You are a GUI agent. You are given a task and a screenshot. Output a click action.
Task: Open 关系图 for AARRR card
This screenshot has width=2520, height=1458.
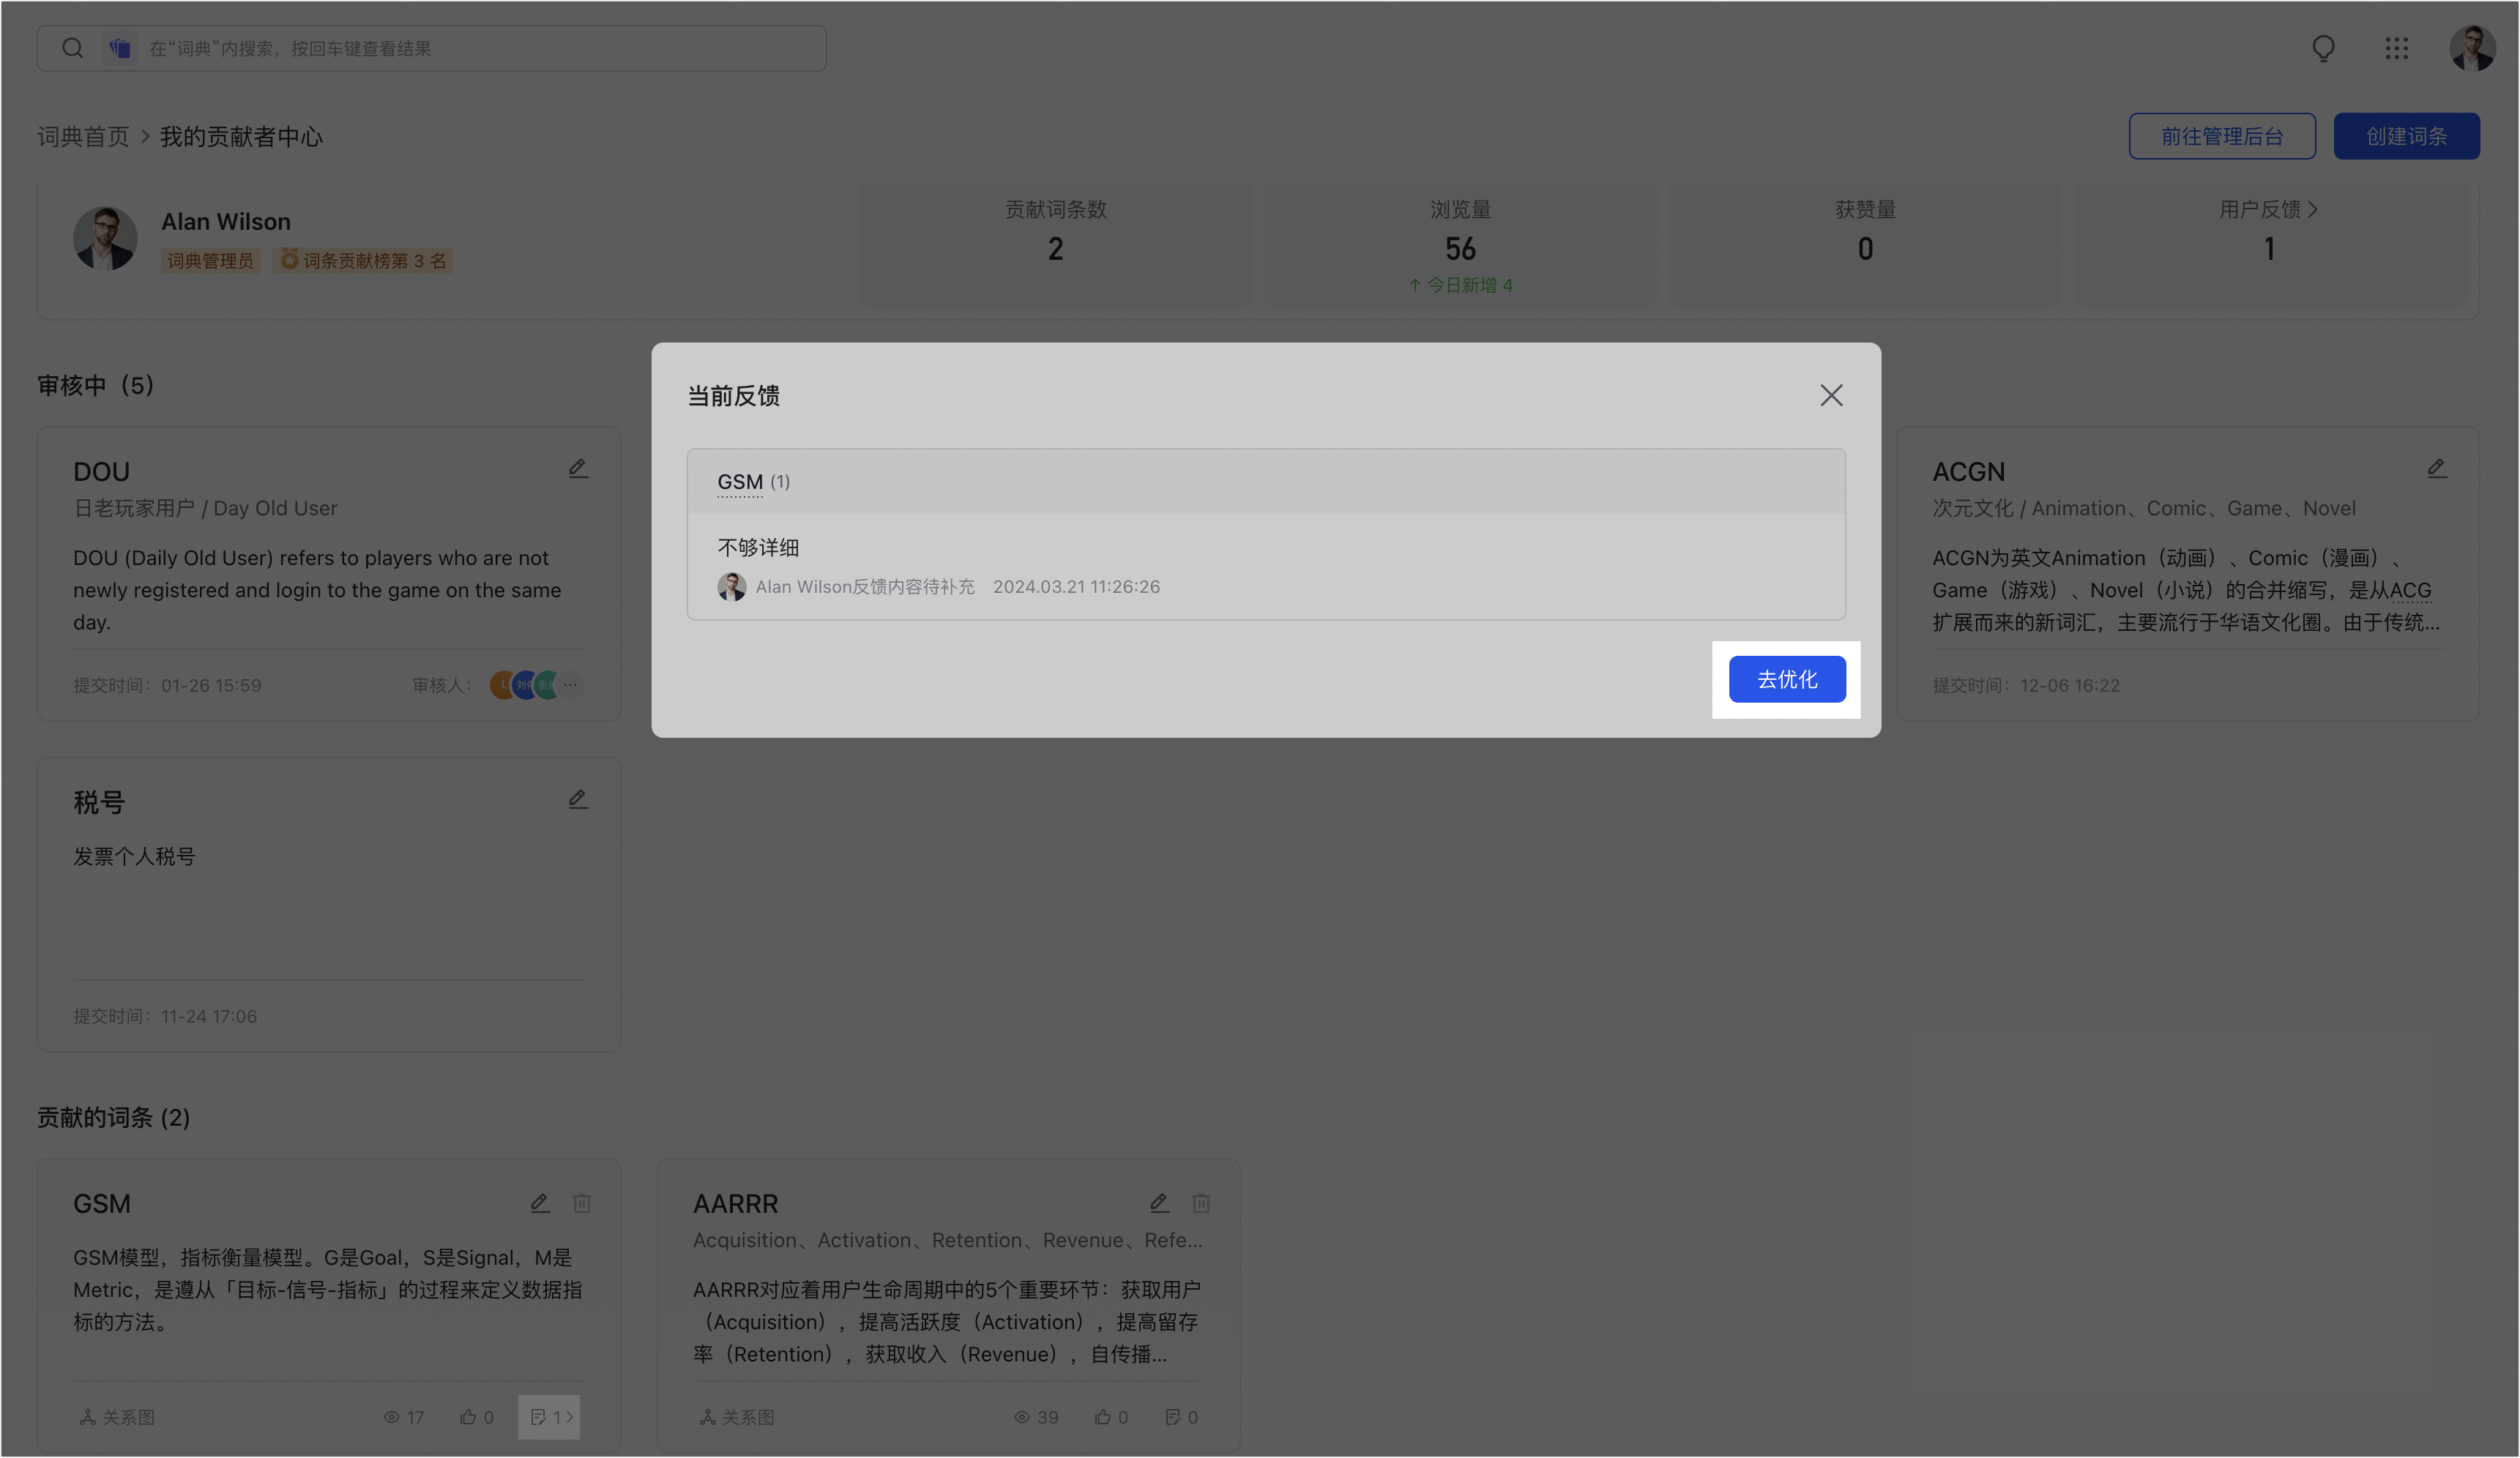point(737,1417)
